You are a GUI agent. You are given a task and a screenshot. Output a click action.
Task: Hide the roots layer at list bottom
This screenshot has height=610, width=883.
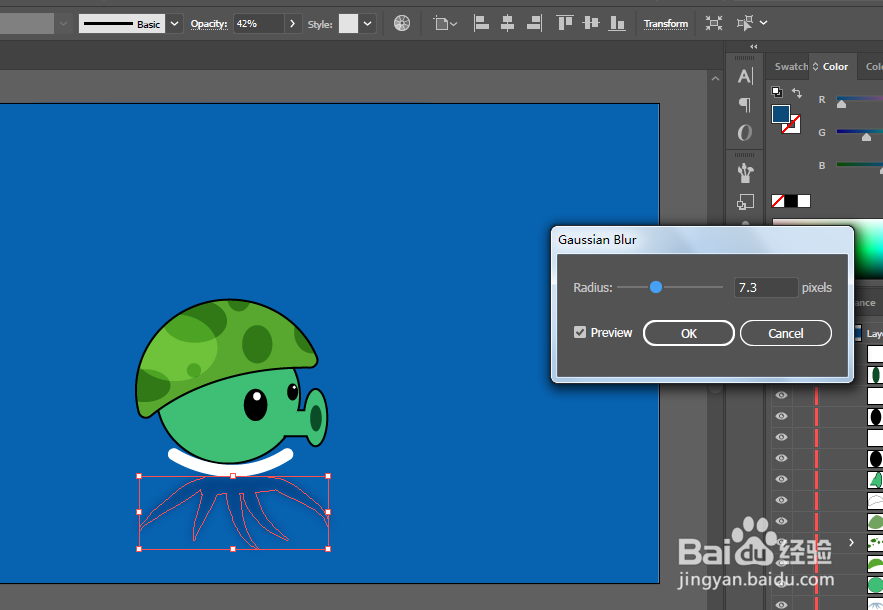781,604
